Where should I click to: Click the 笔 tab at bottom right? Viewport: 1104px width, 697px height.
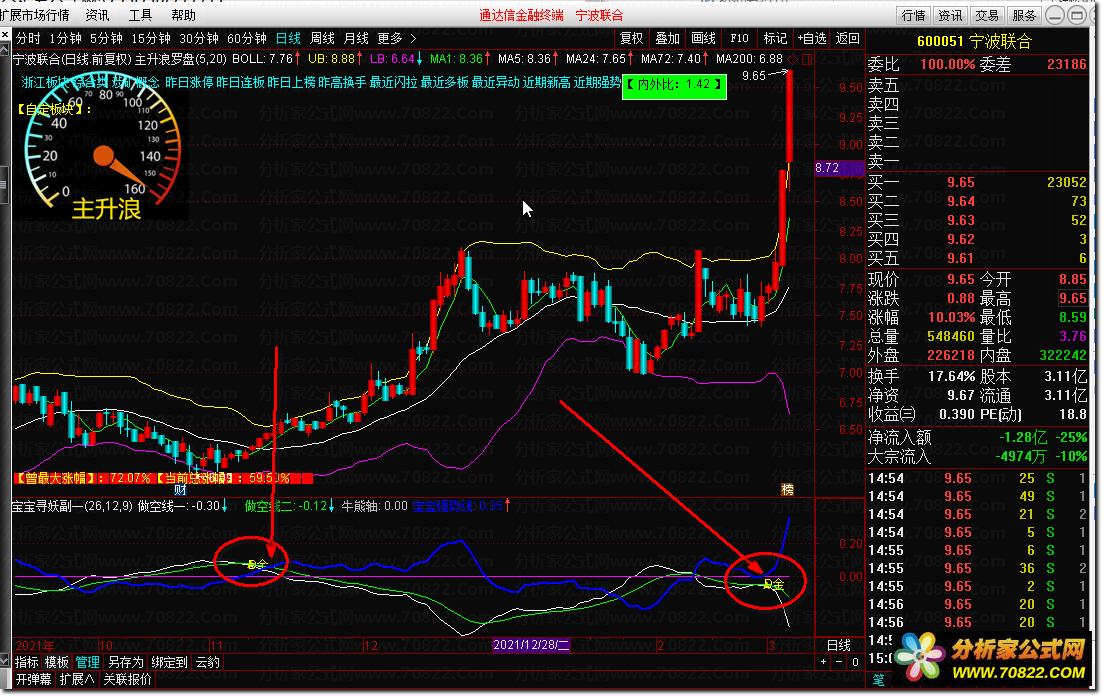(879, 680)
